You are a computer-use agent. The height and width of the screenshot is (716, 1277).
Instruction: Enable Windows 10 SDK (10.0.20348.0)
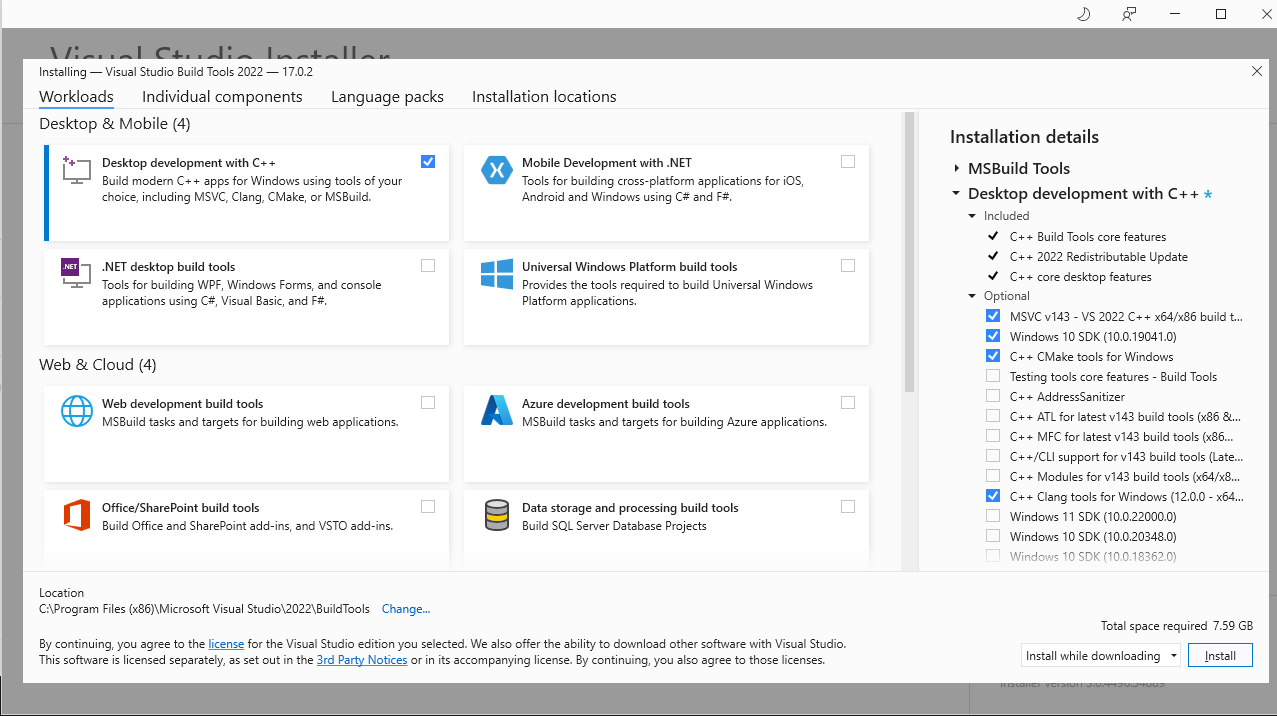(993, 536)
